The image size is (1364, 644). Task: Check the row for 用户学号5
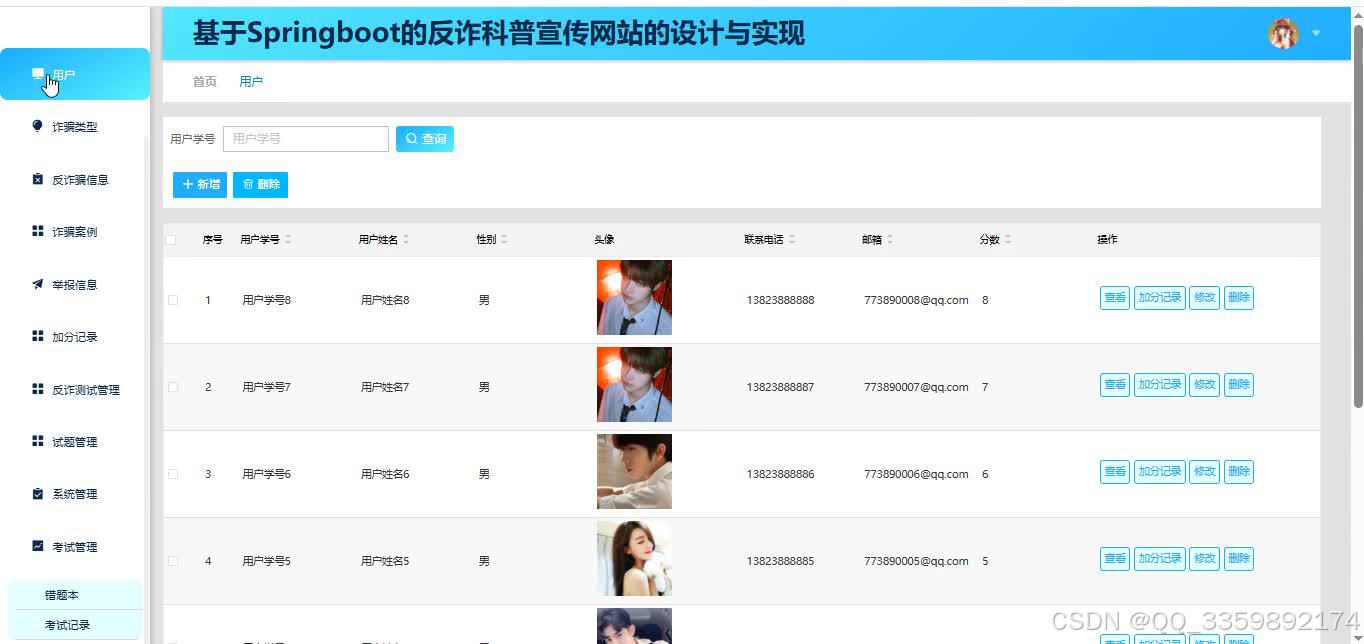pyautogui.click(x=173, y=561)
